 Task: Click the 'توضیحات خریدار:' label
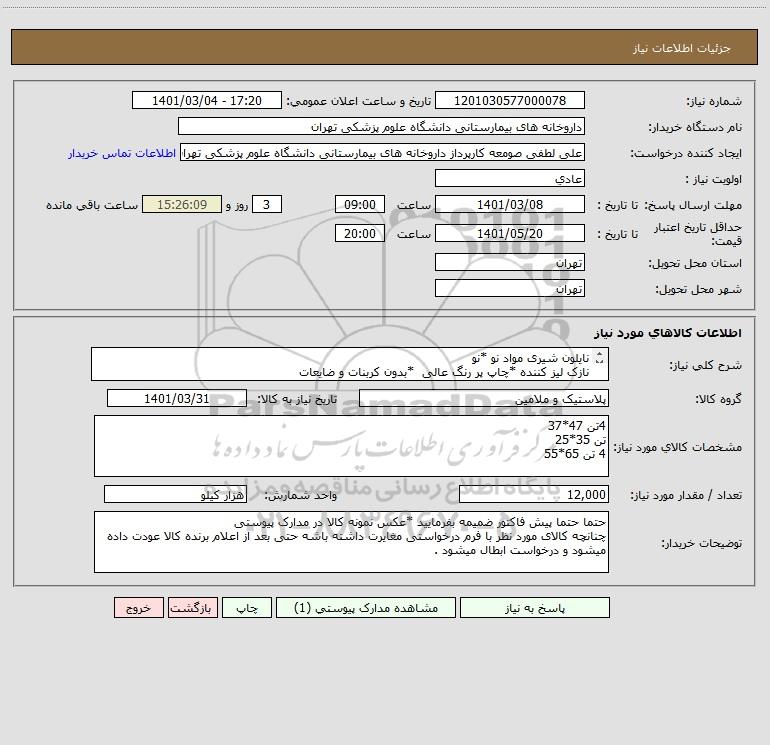click(702, 543)
